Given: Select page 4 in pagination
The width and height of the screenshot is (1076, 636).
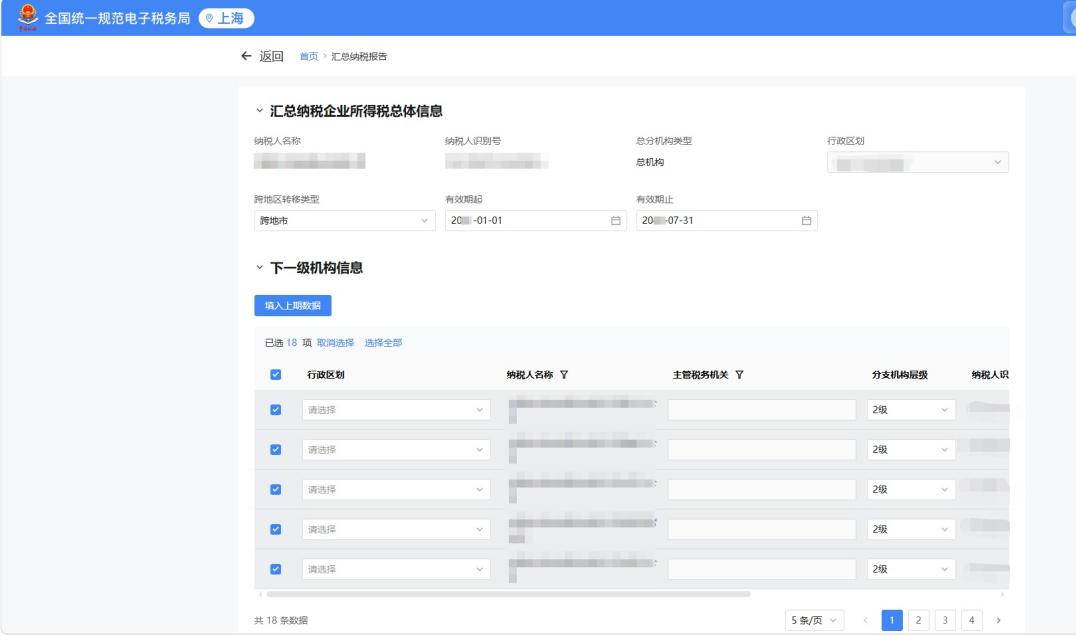Looking at the screenshot, I should pyautogui.click(x=972, y=620).
